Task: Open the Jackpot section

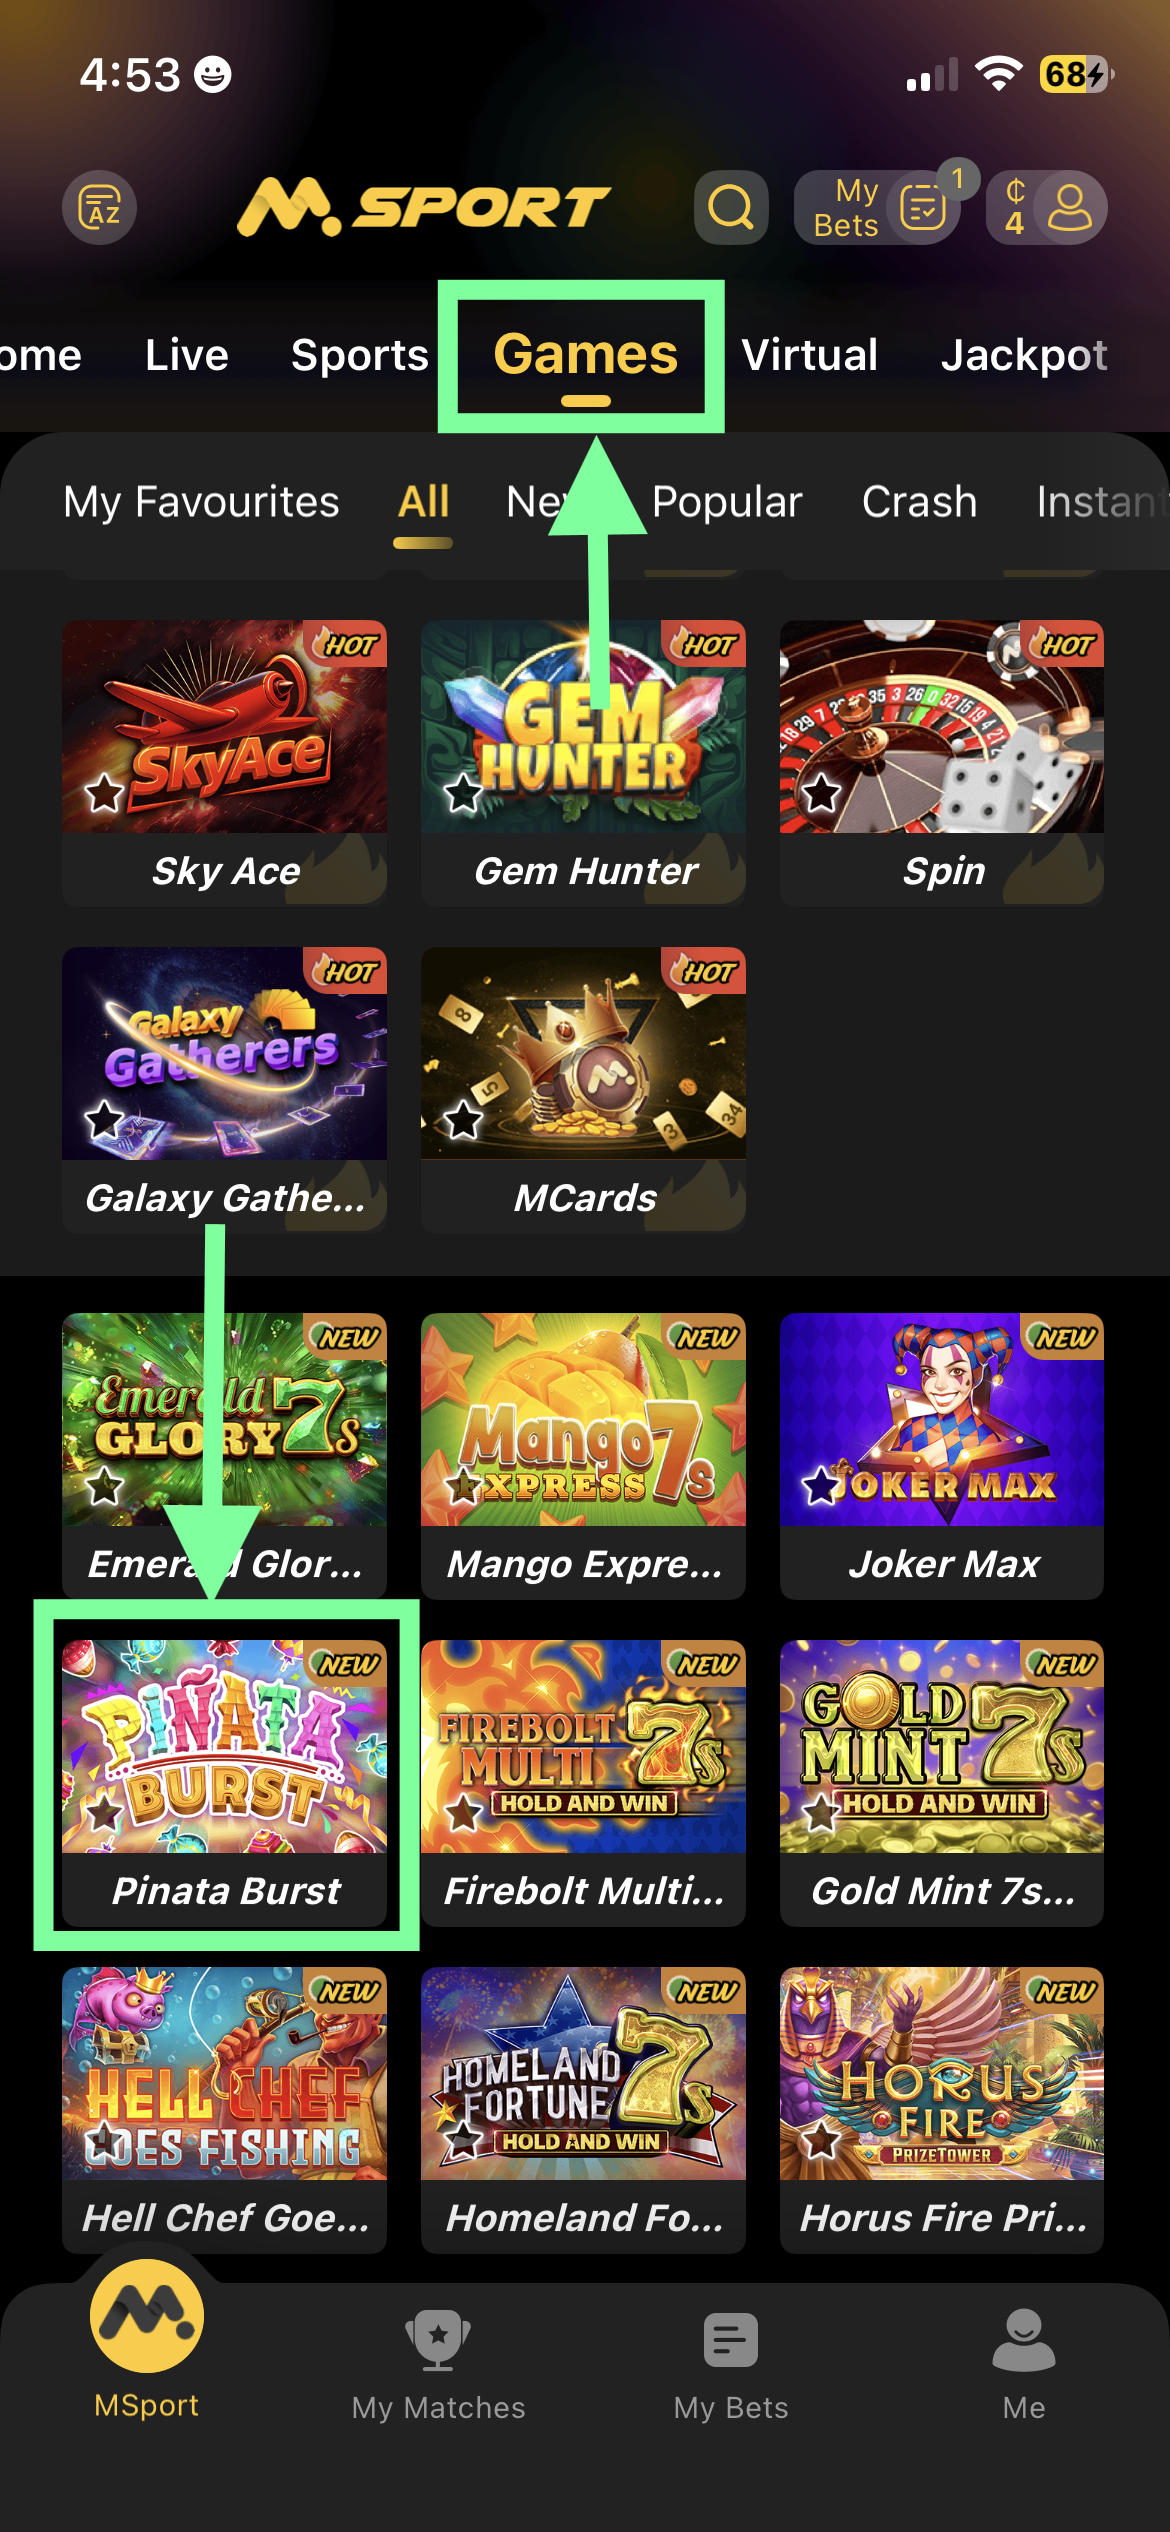Action: pos(1024,356)
